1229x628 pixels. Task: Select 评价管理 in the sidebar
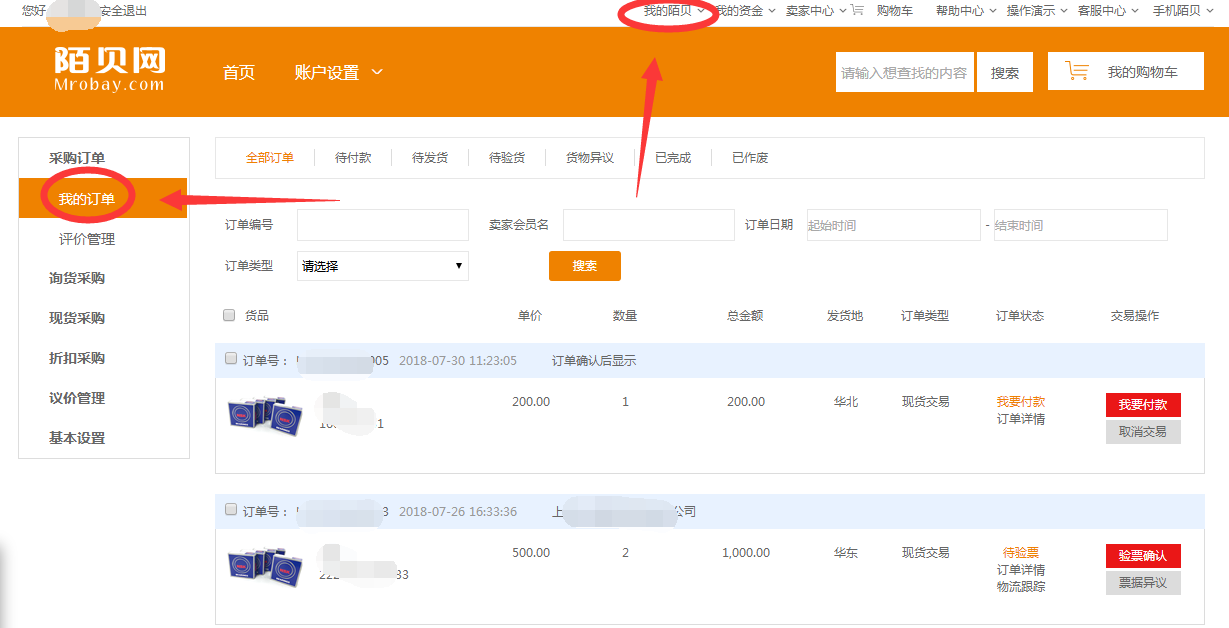pos(87,239)
